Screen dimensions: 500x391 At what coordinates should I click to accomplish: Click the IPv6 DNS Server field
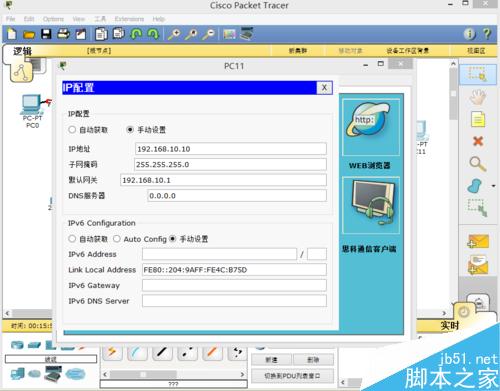point(234,301)
